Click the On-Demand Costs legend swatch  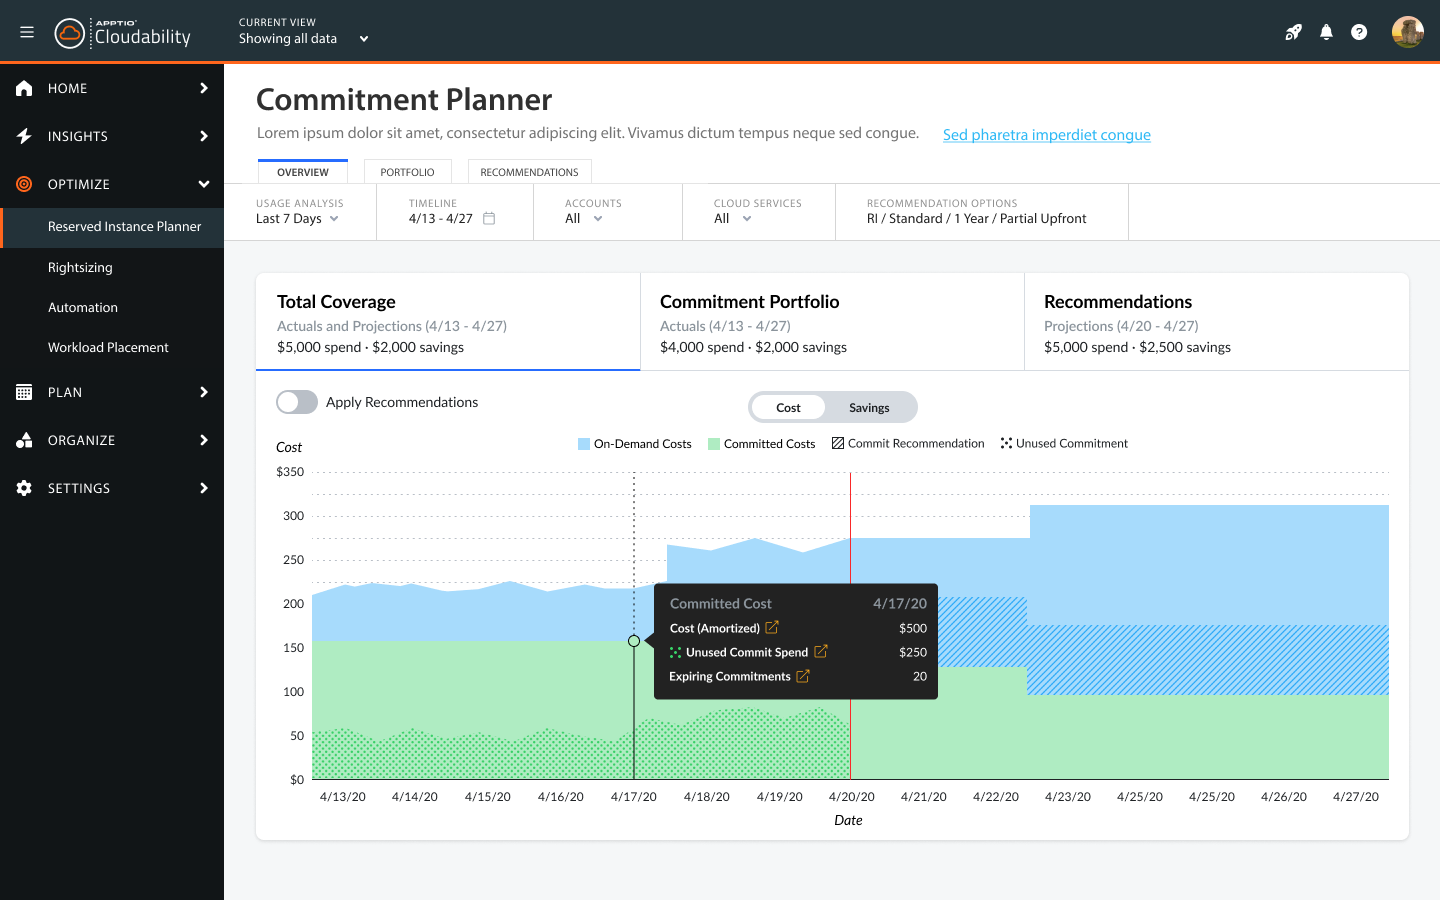(584, 444)
